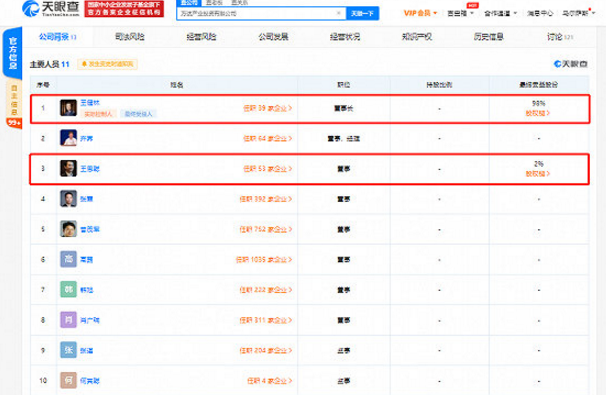Expand the 合作通道 dropdown menu
Viewport: 606px width, 395px height.
(x=500, y=13)
